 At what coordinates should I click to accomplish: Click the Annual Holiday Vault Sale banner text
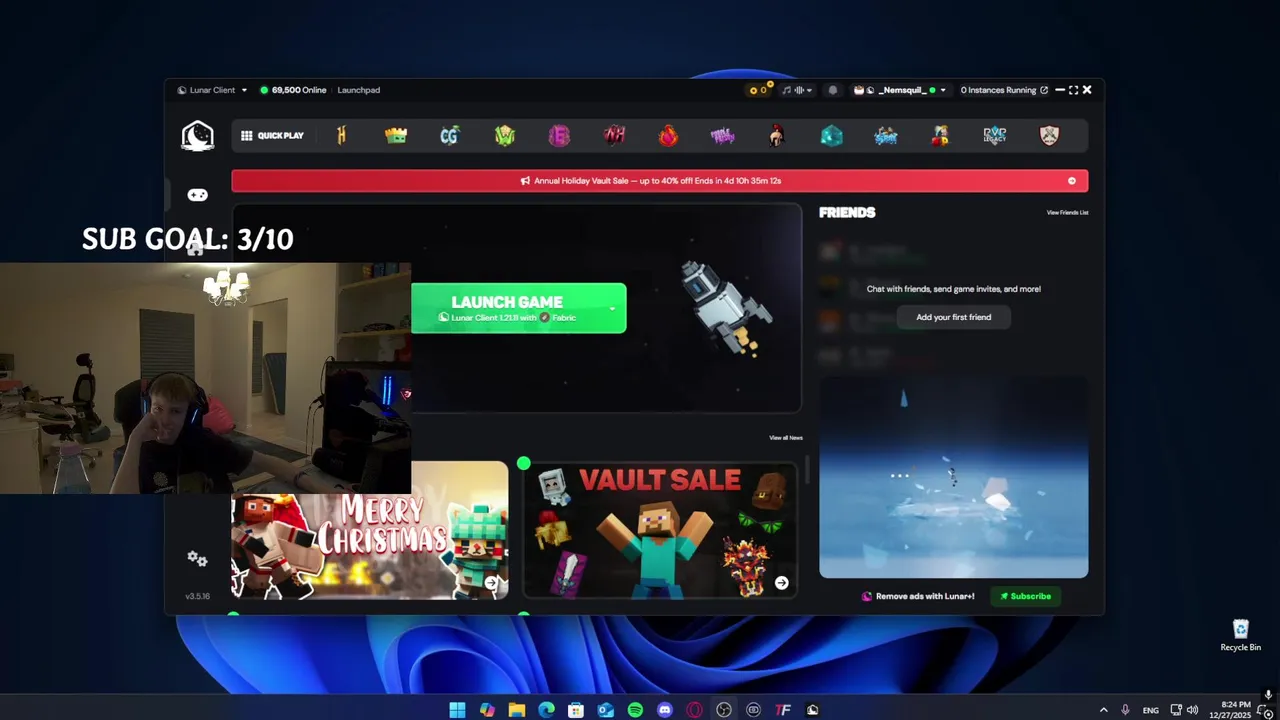click(657, 181)
